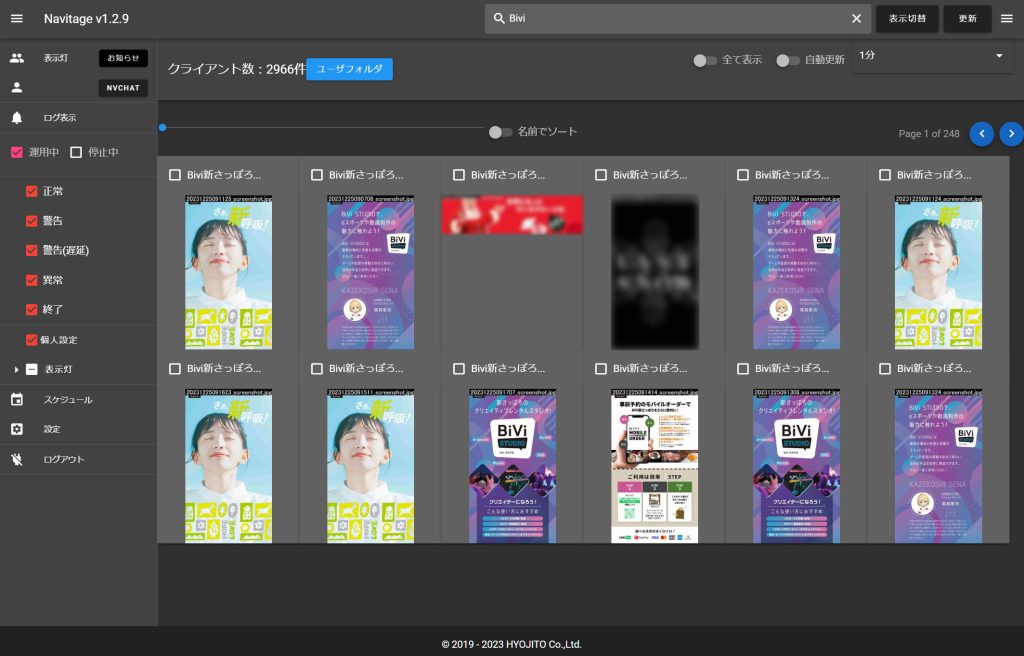Open the blurred black thumbnail
1024x656 pixels.
coord(654,272)
